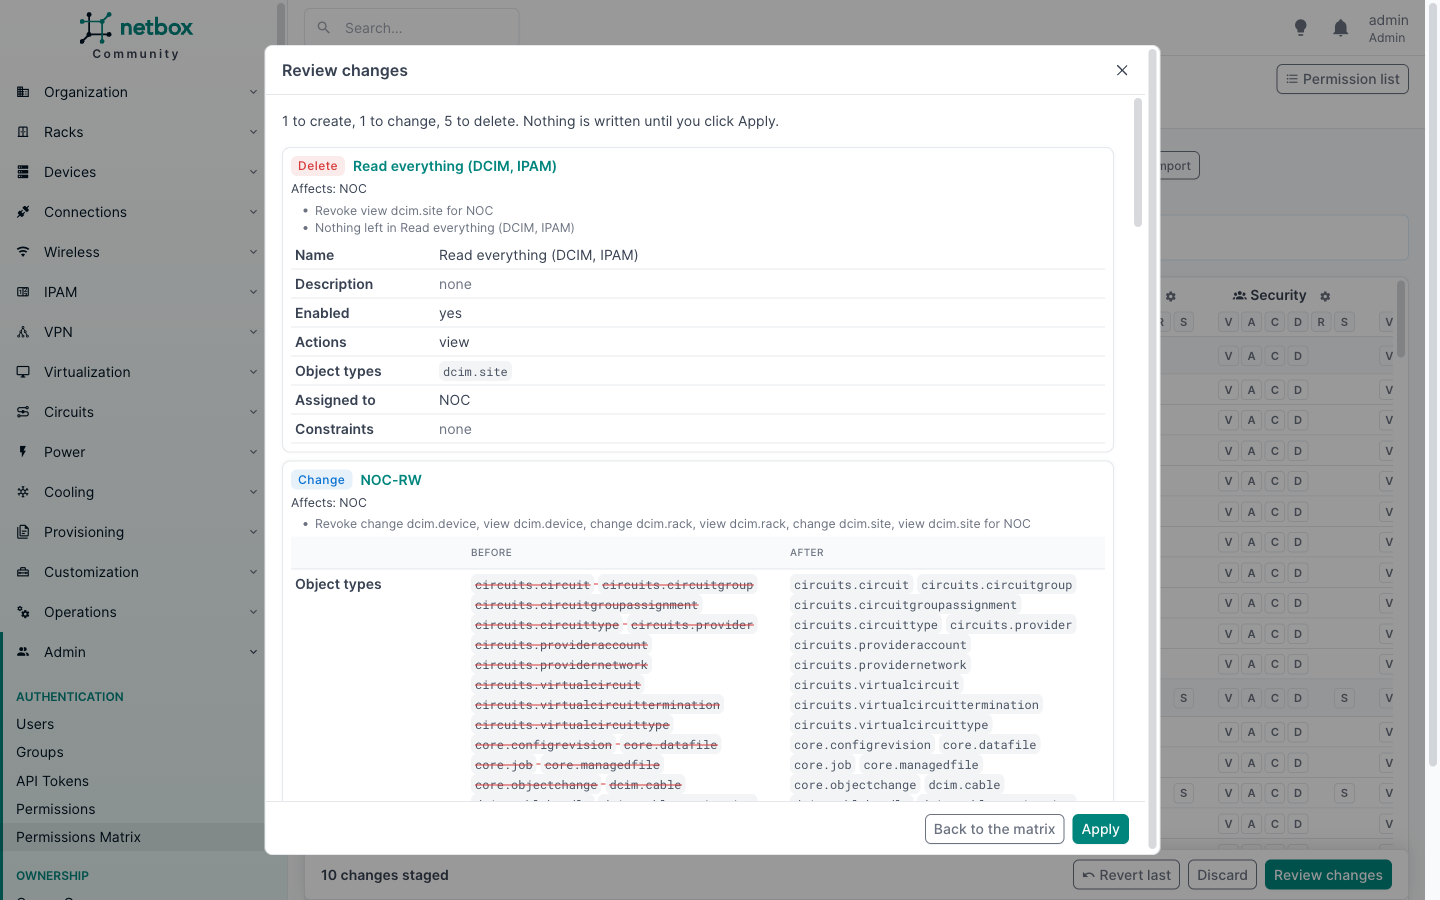1440x900 pixels.
Task: Toggle R in the Security header row
Action: click(x=1321, y=322)
